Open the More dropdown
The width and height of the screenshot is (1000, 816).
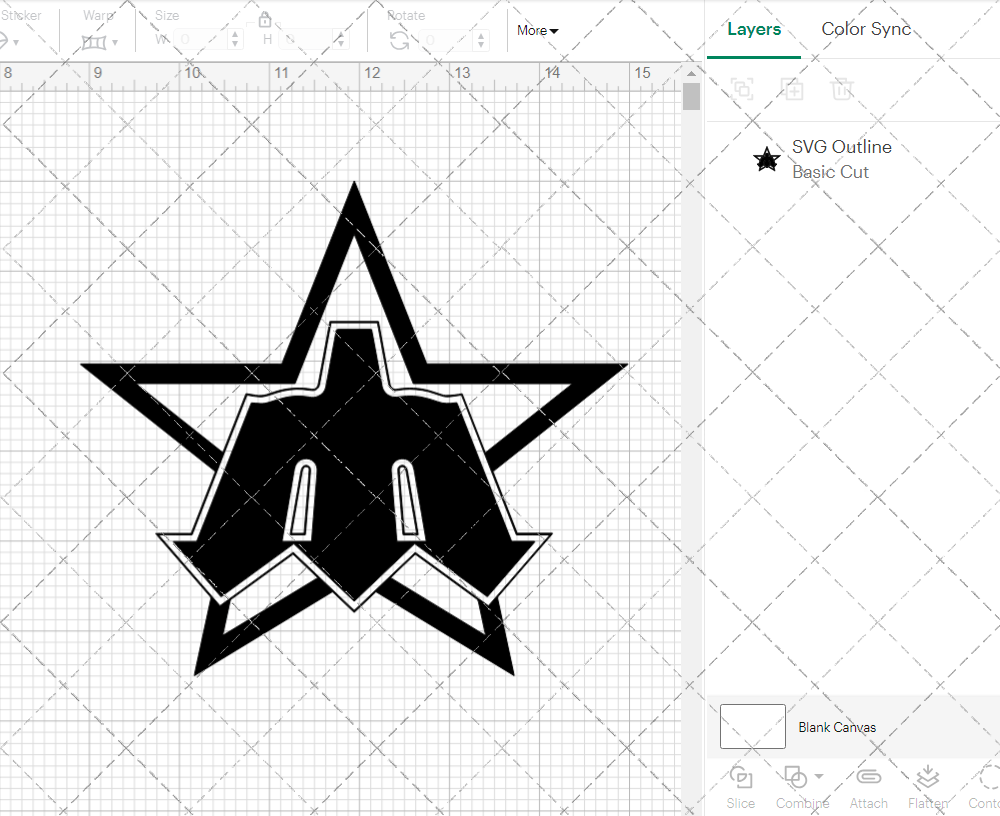click(537, 31)
